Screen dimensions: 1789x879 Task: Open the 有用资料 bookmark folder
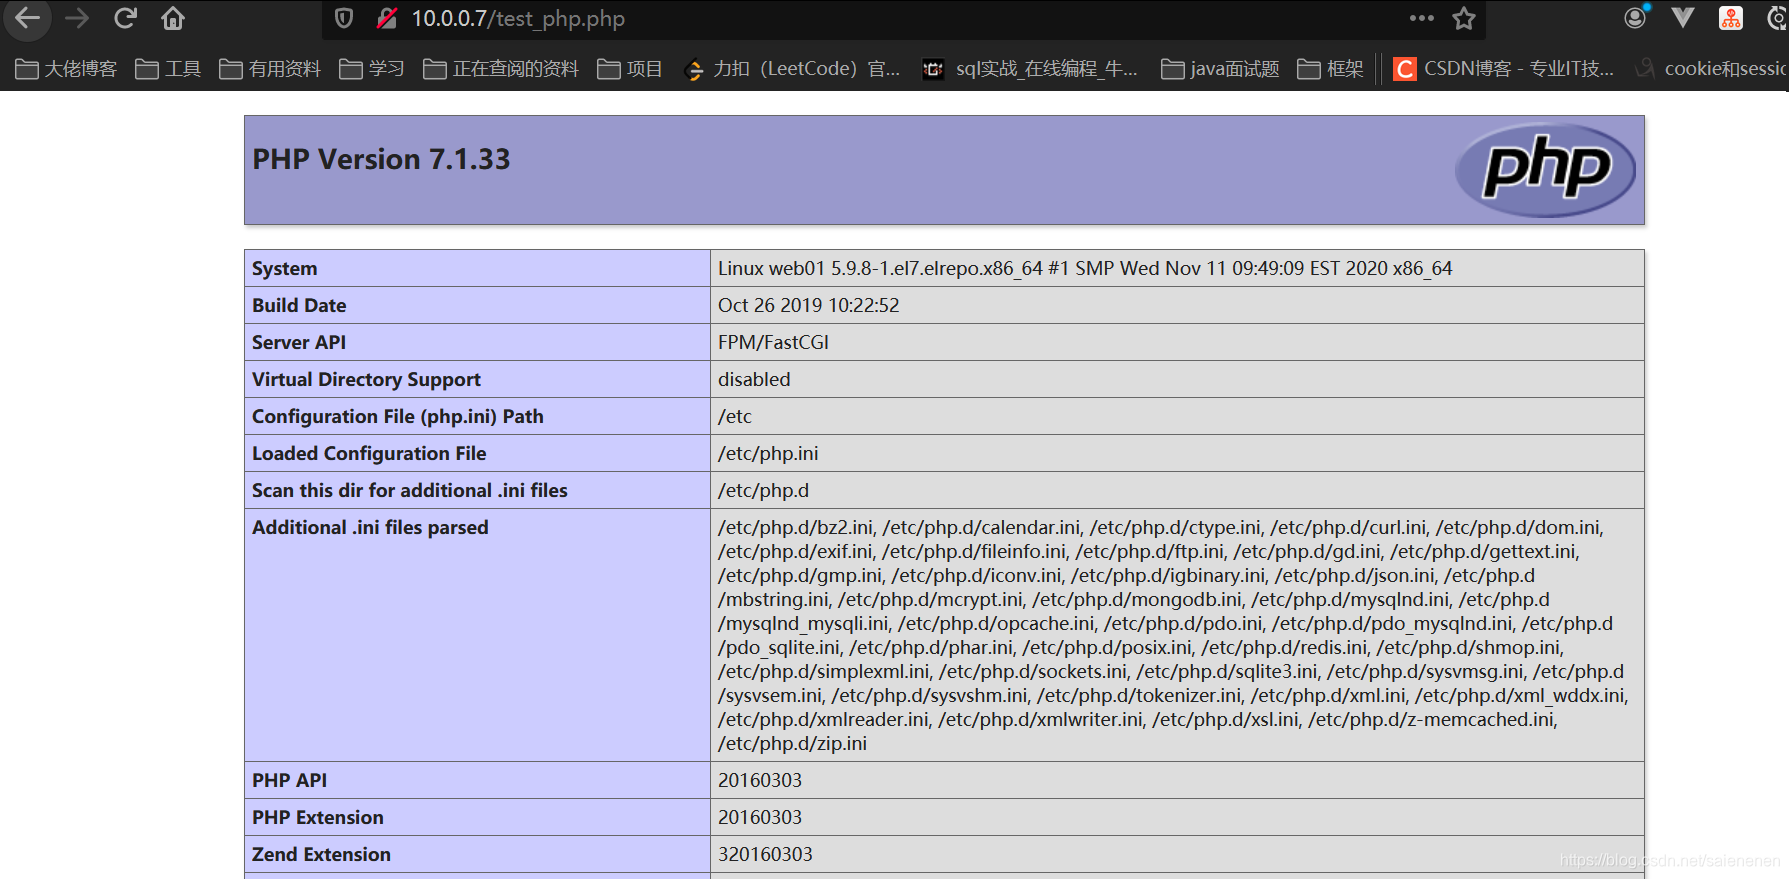270,68
